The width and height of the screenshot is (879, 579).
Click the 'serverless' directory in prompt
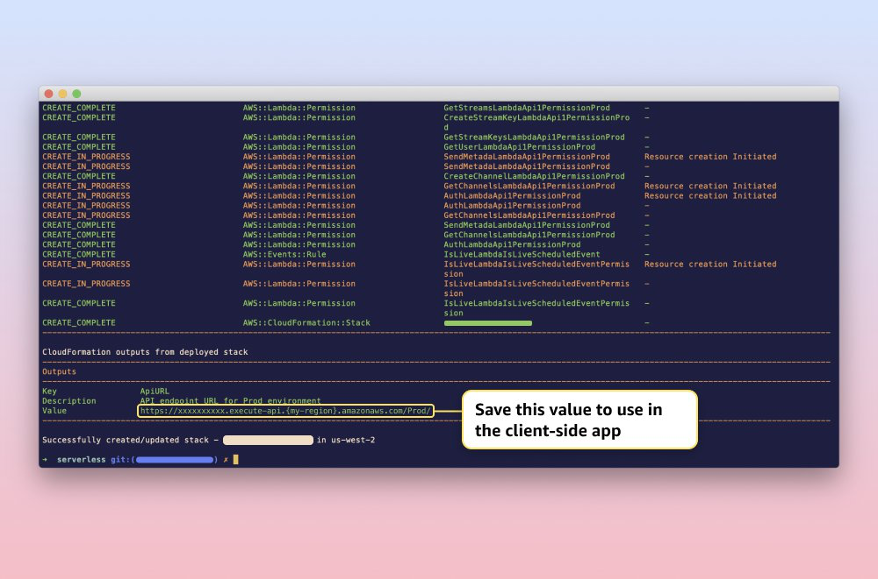[81, 460]
